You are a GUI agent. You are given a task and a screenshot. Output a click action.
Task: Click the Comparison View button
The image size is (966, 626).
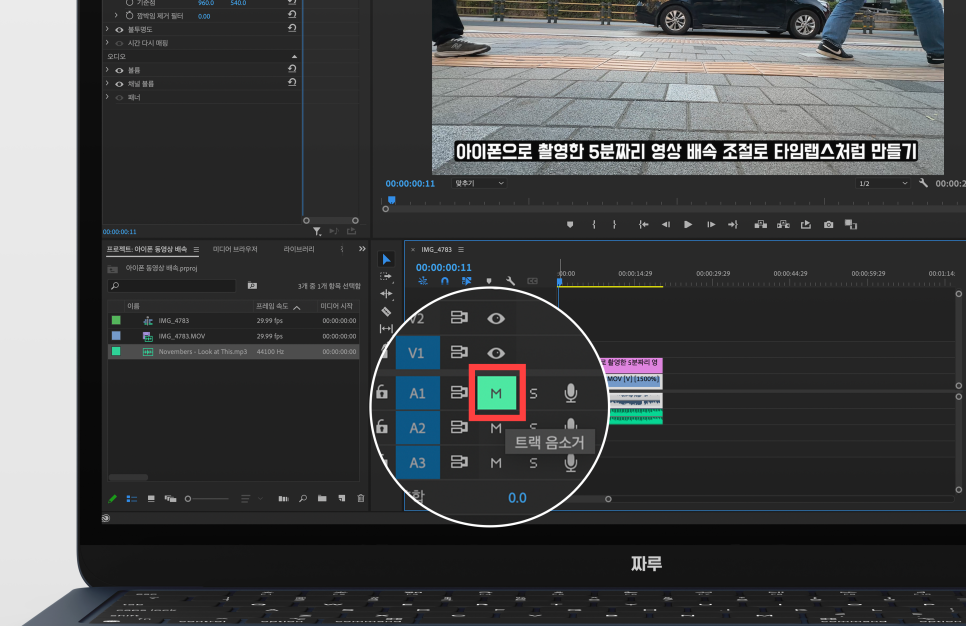coord(851,225)
